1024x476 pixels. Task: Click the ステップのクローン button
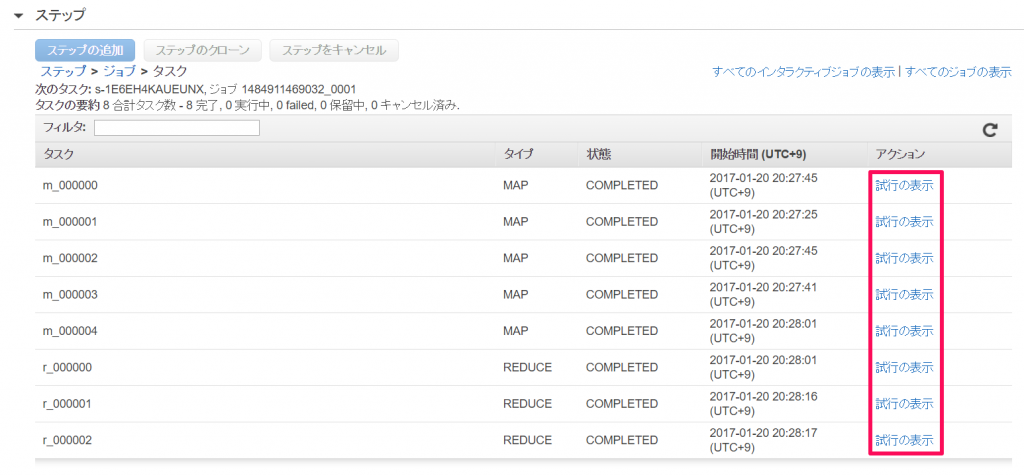[x=202, y=50]
